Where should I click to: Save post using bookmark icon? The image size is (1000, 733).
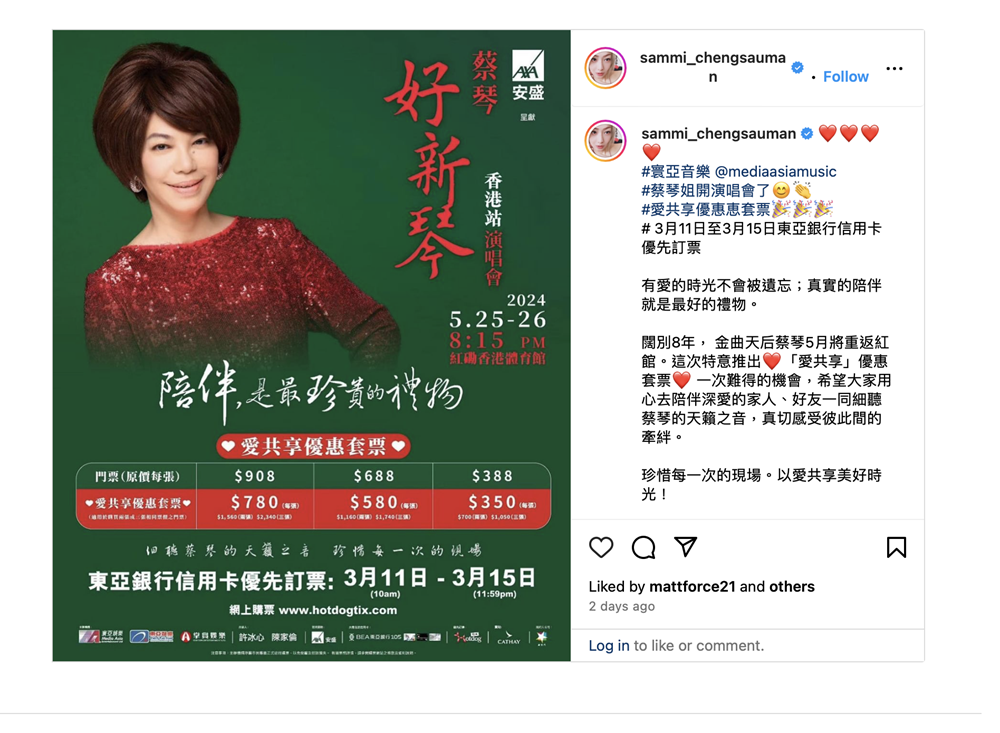point(896,547)
